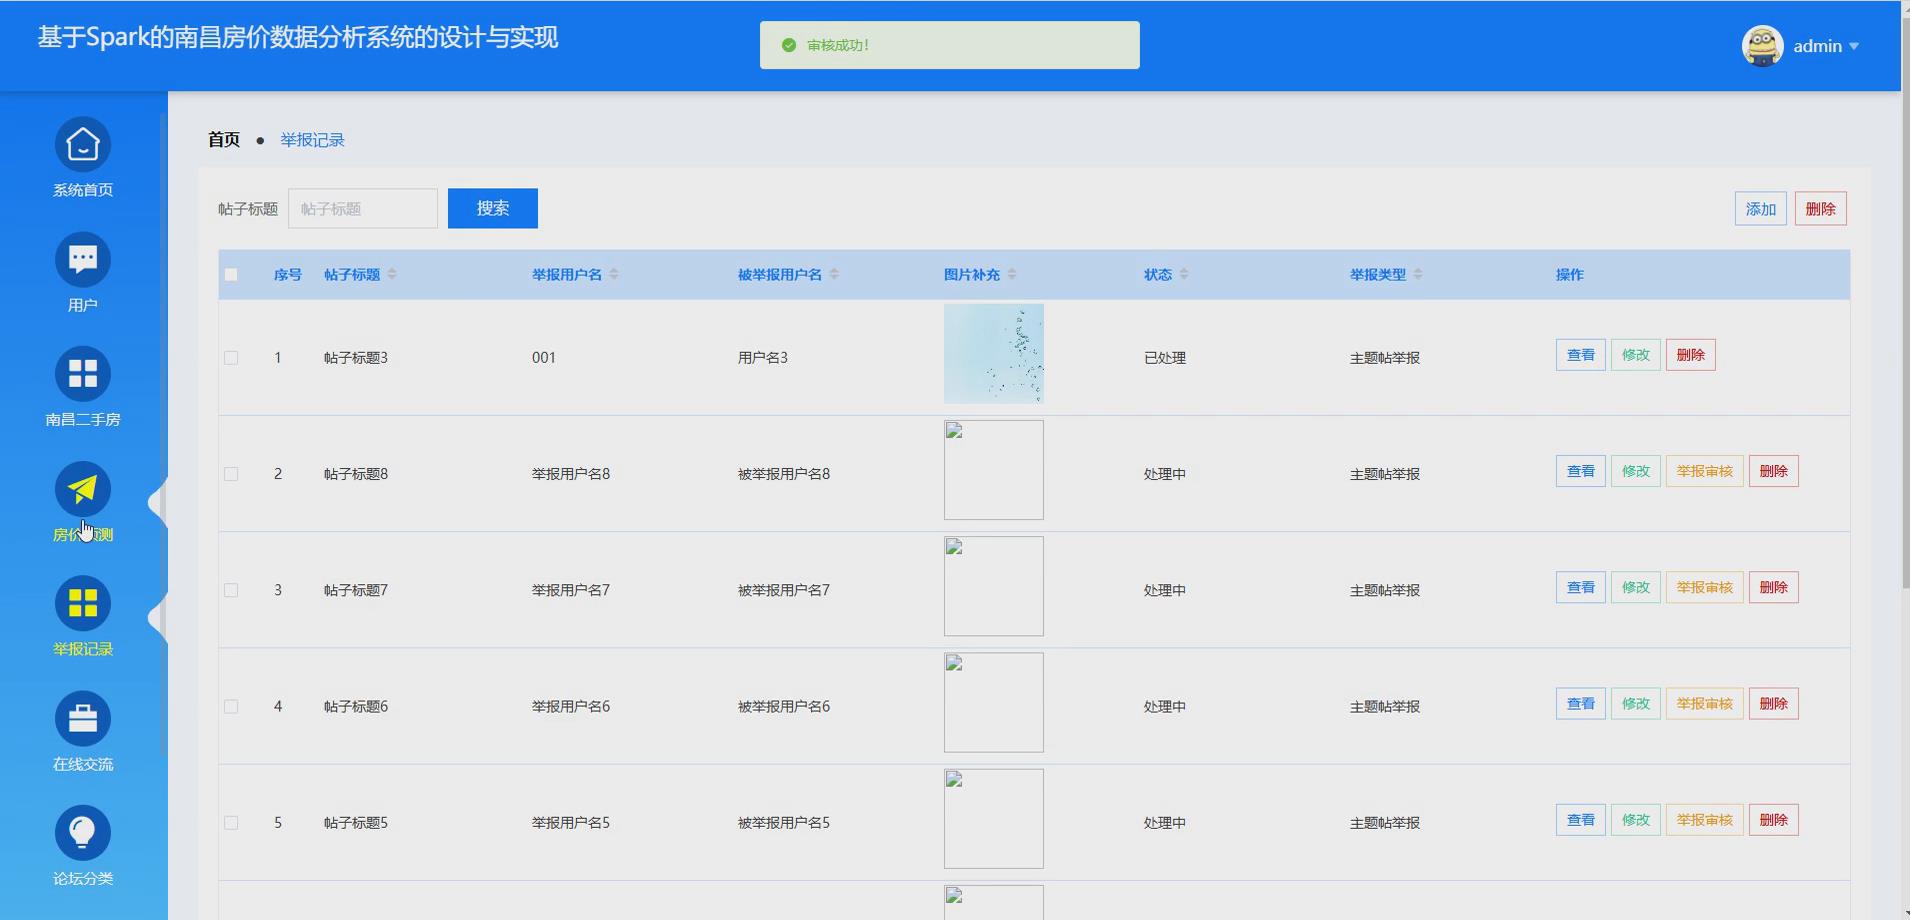The image size is (1910, 920).
Task: Open the 用户 chat bubble icon
Action: click(83, 260)
